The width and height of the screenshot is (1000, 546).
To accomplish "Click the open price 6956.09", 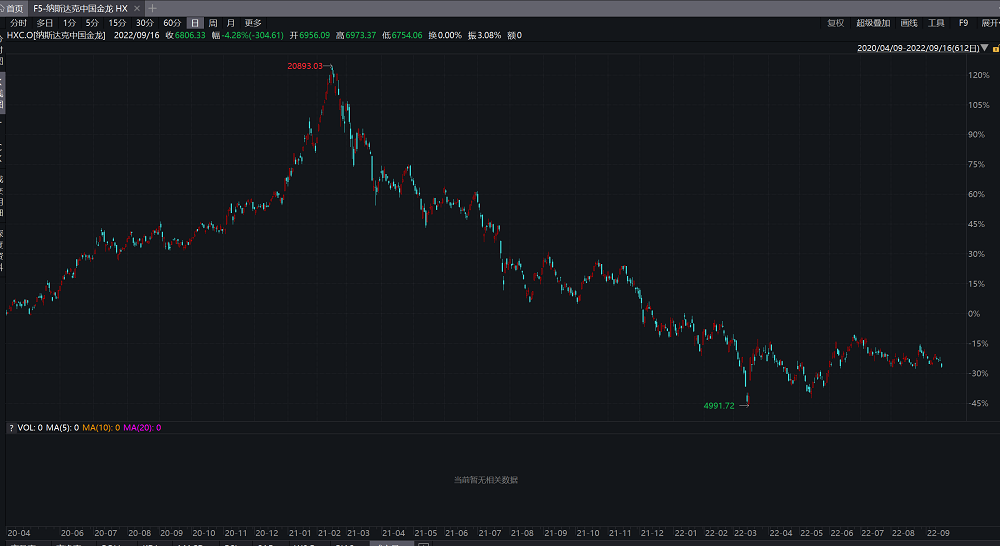I will point(314,35).
